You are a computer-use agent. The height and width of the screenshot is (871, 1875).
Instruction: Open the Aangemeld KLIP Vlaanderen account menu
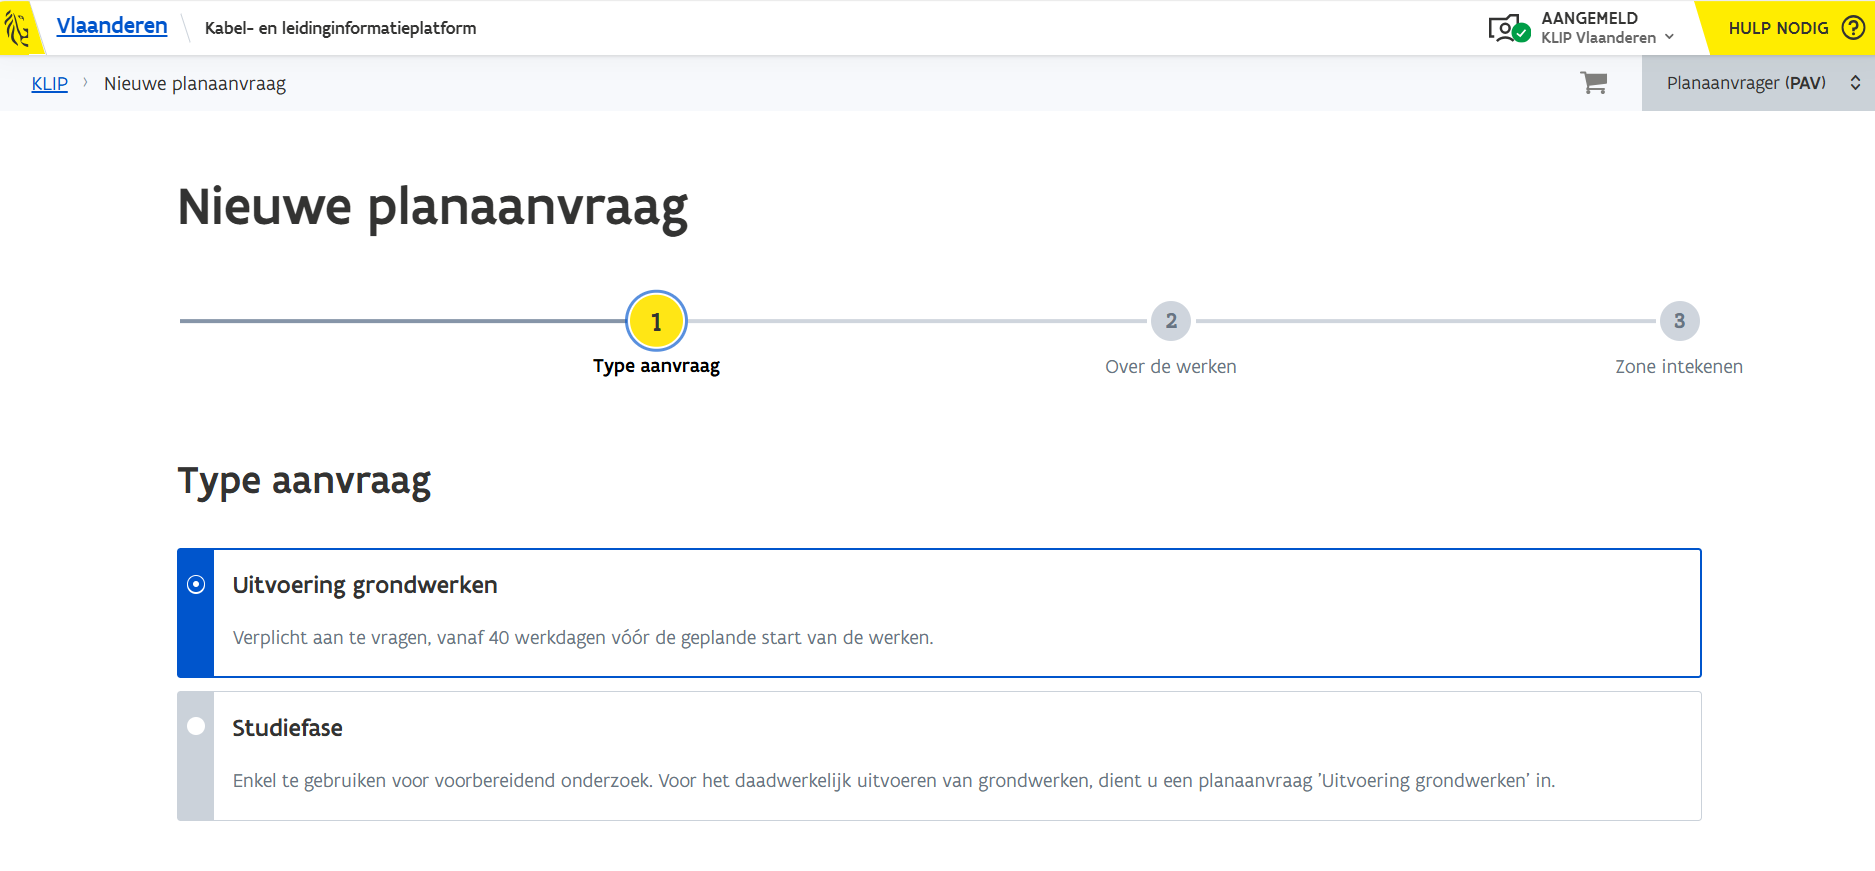coord(1598,28)
